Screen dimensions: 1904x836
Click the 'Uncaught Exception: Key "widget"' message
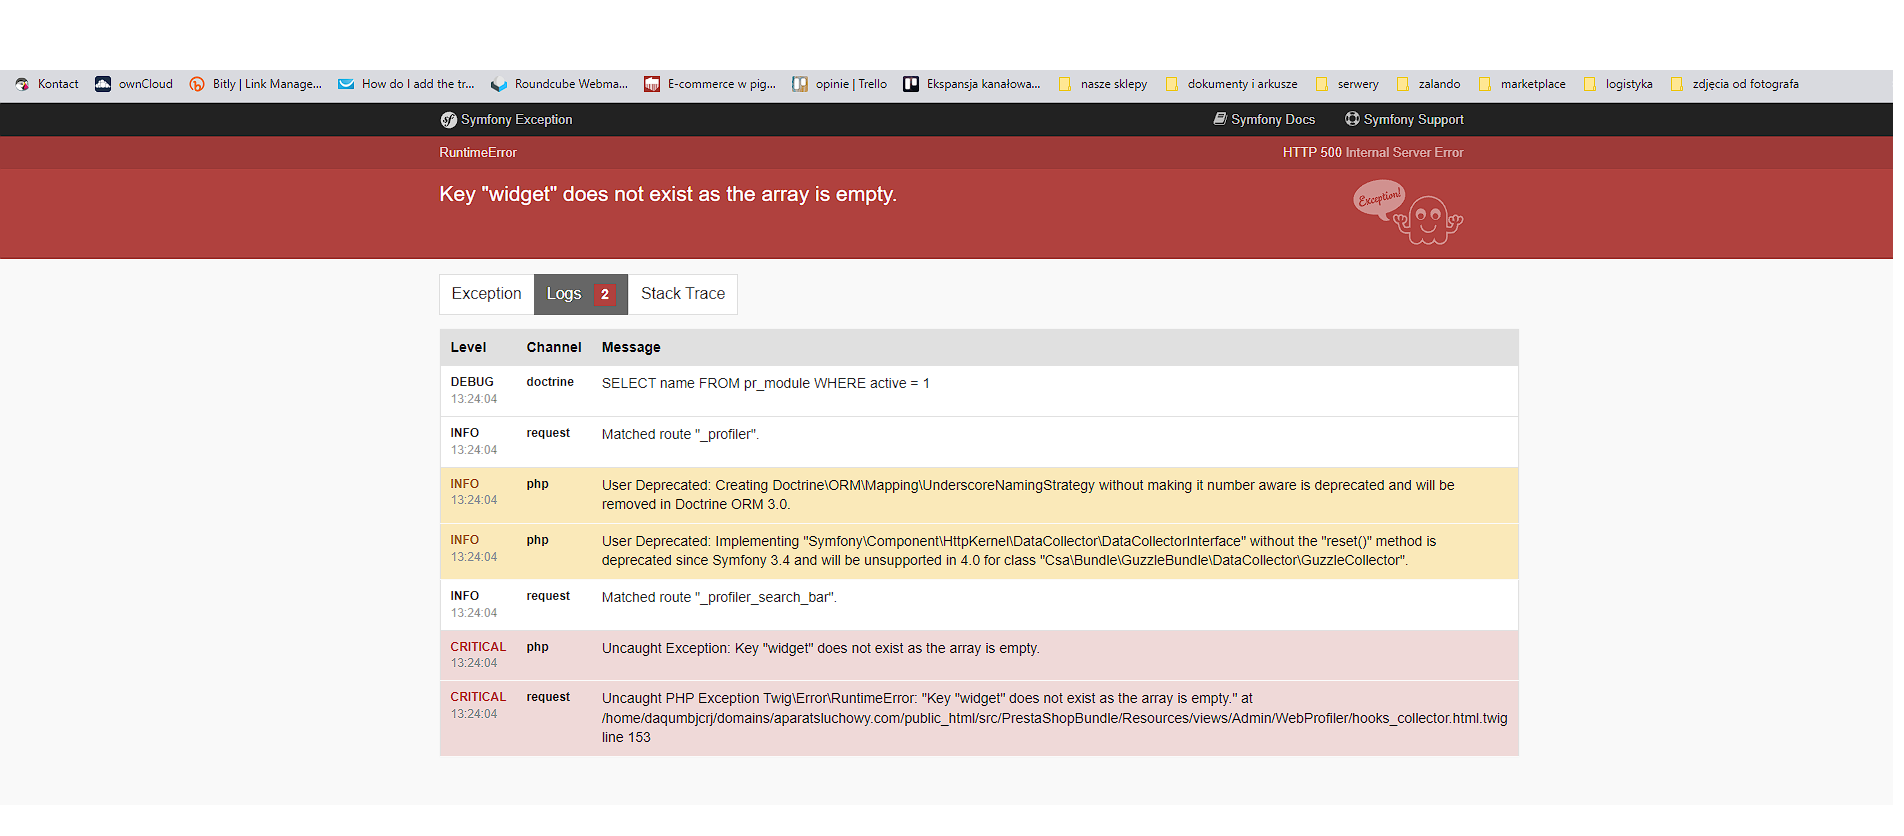[821, 649]
